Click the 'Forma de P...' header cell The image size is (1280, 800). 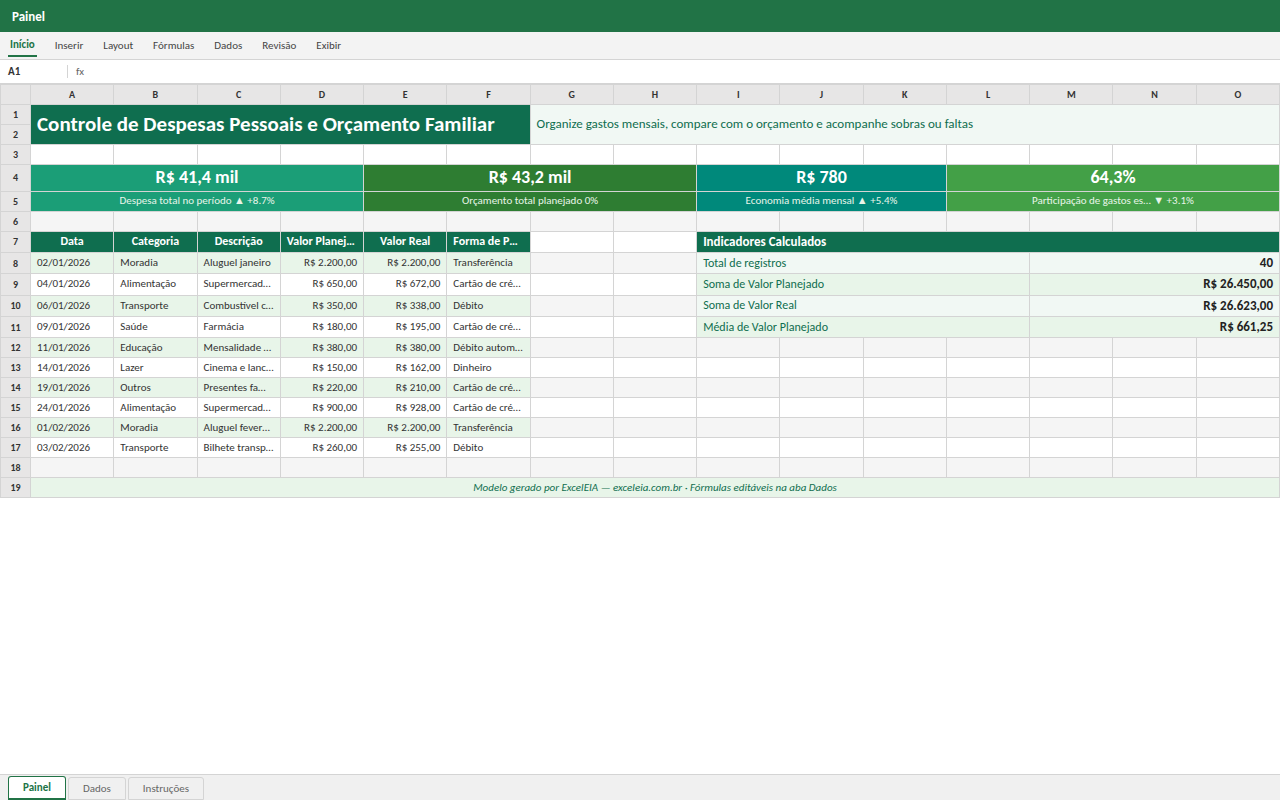tap(489, 242)
